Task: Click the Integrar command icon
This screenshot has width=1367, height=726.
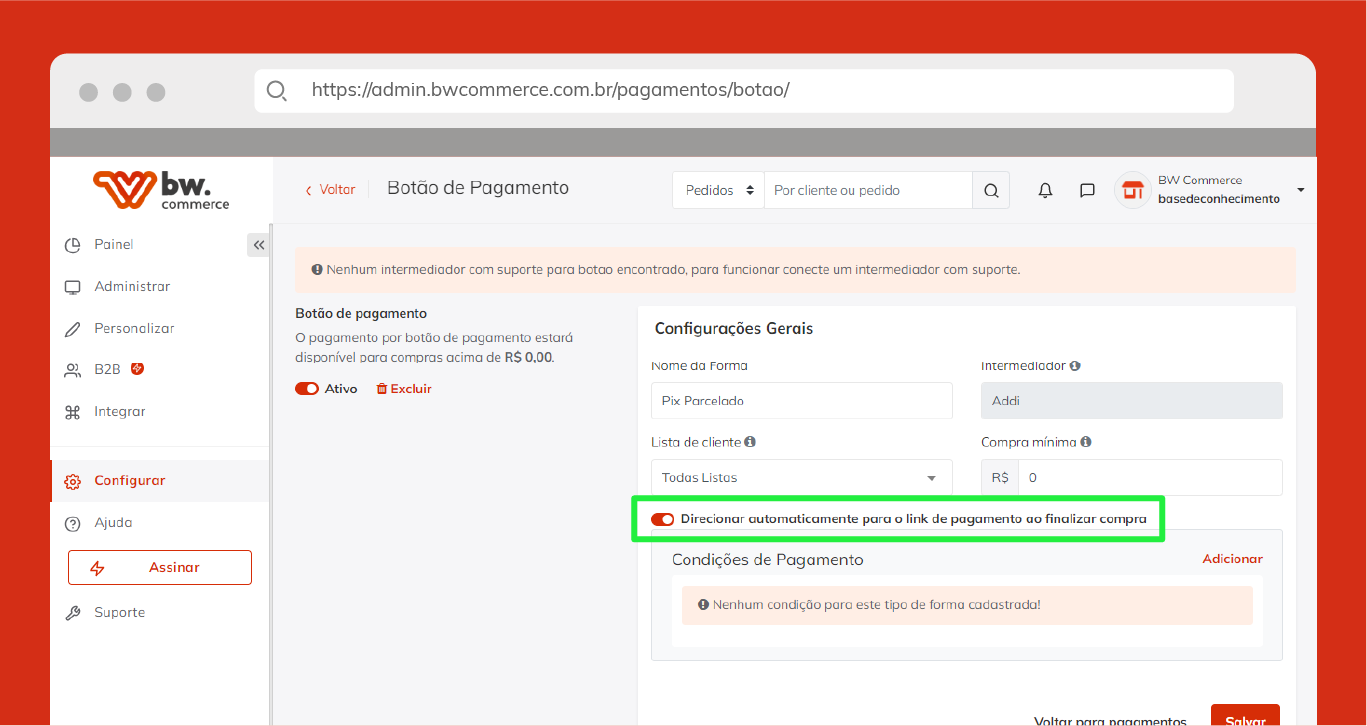Action: tap(72, 412)
